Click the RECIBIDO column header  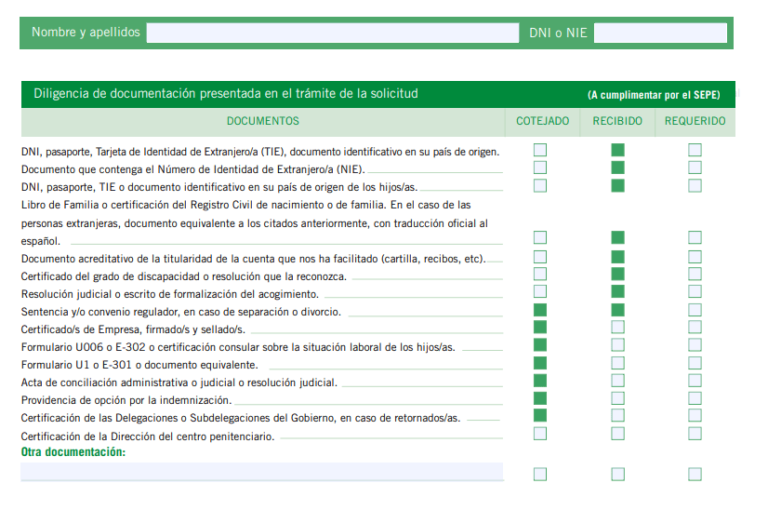click(618, 121)
